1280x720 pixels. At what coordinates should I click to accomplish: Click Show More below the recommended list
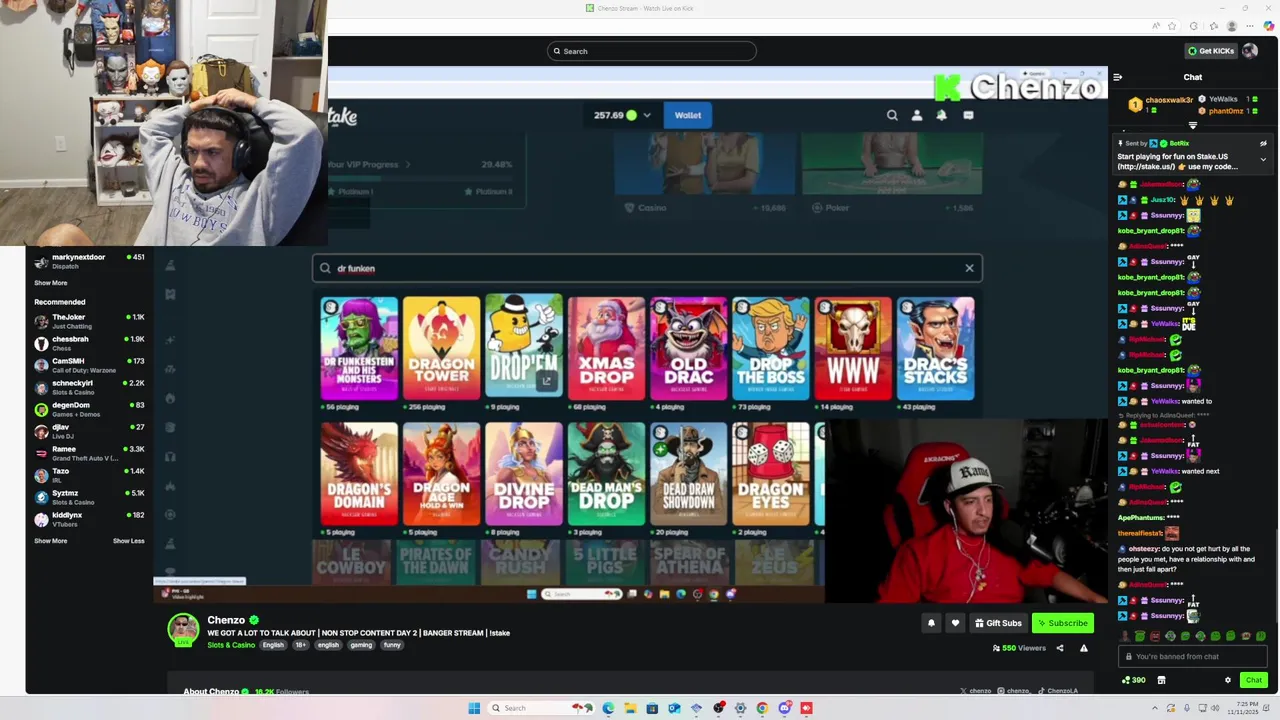point(51,541)
